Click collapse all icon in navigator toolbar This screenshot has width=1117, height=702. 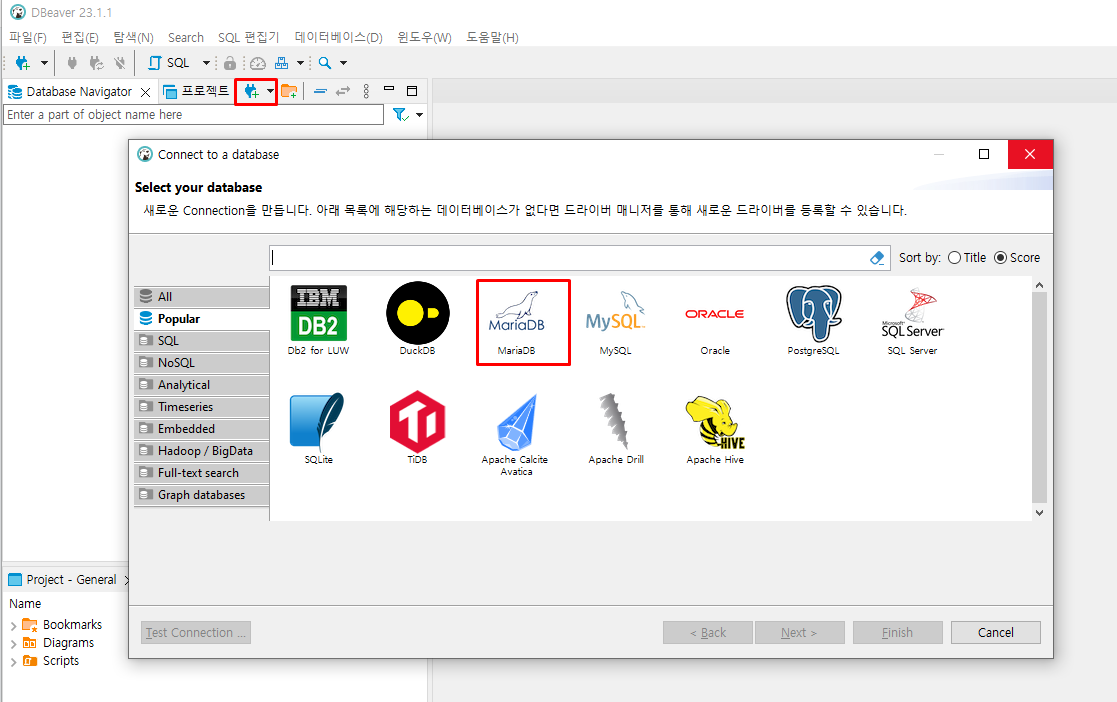point(321,91)
